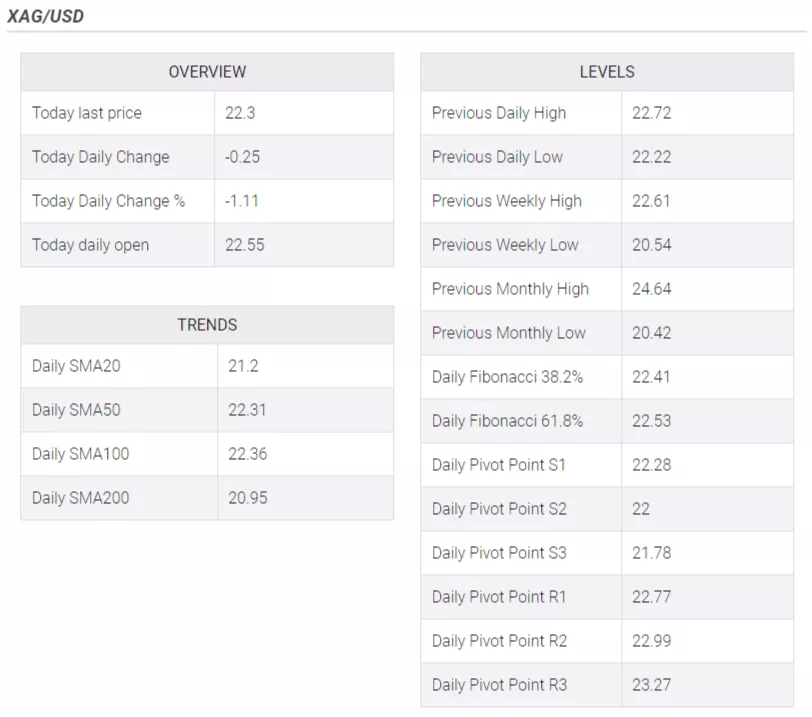Click the 'Previous Weekly Low' label
This screenshot has width=812, height=717.
(505, 245)
